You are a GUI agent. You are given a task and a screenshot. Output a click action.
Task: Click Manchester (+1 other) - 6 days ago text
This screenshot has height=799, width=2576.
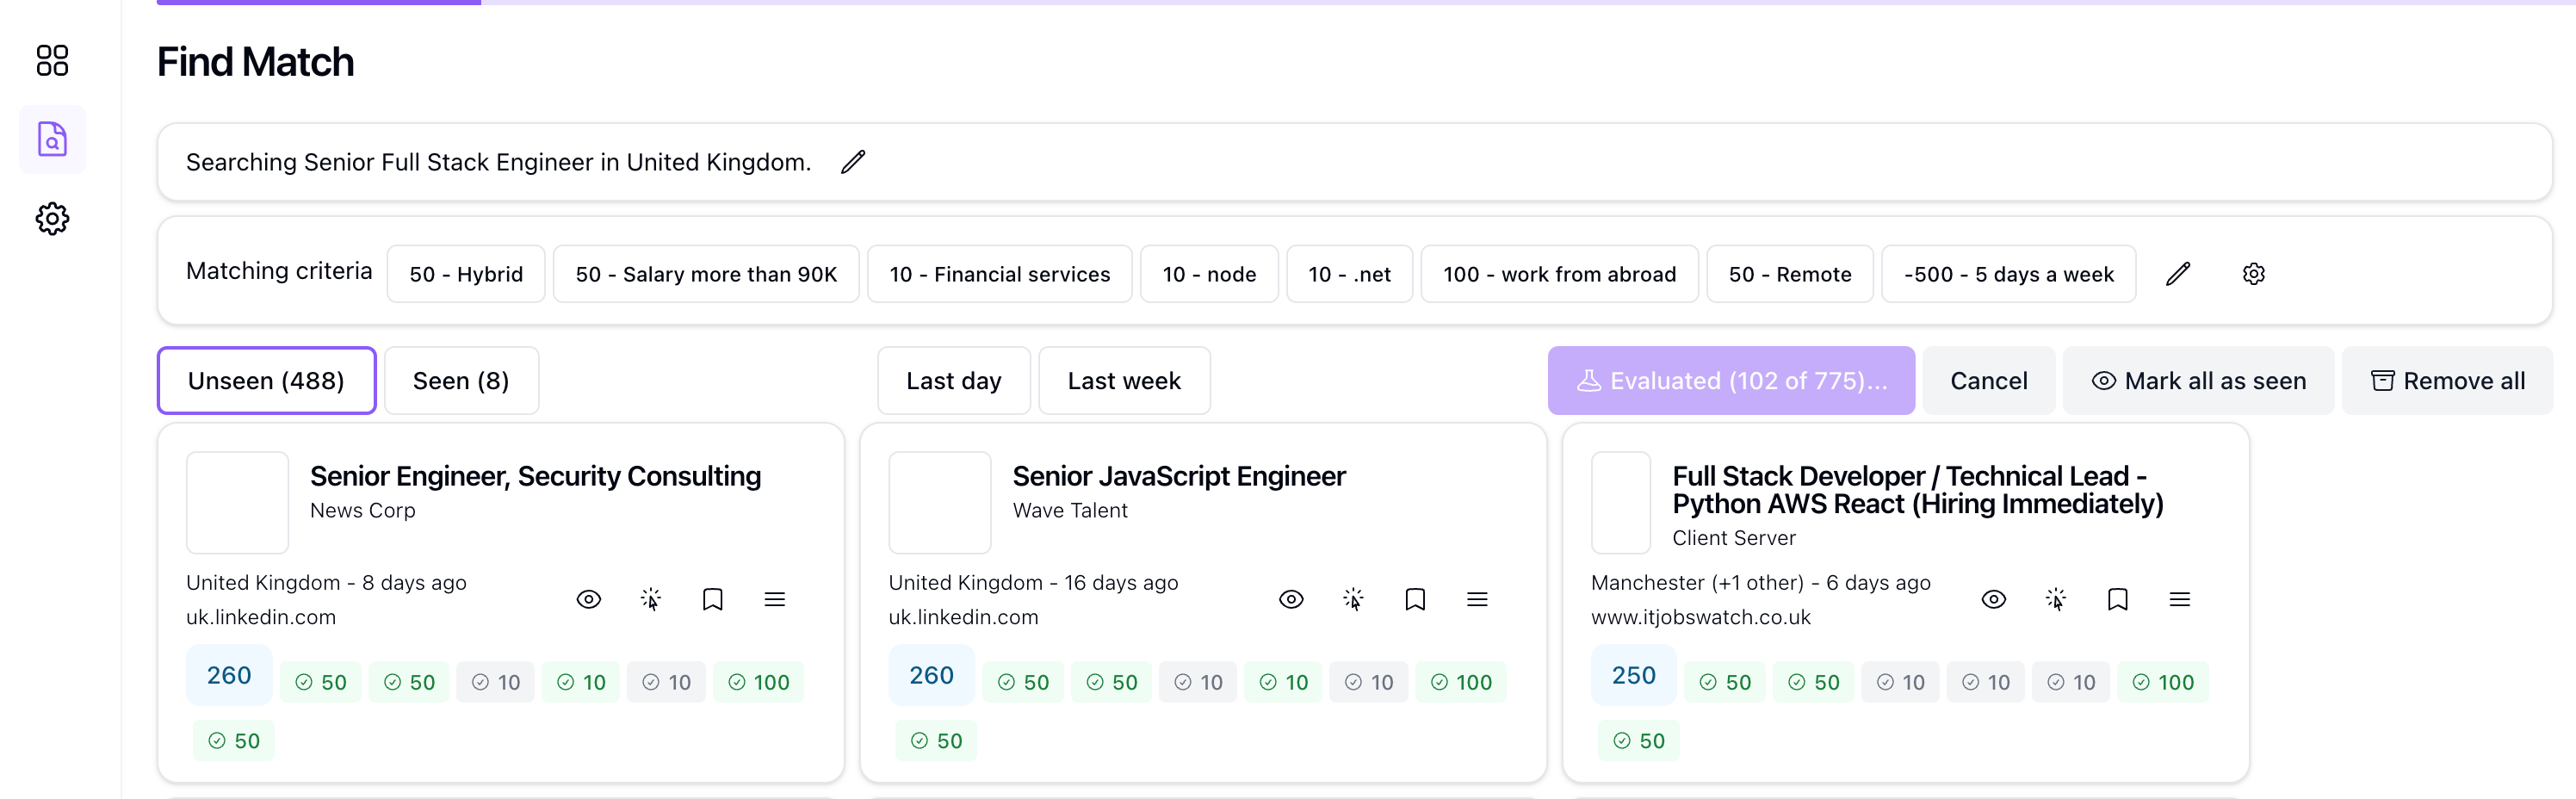1761,583
